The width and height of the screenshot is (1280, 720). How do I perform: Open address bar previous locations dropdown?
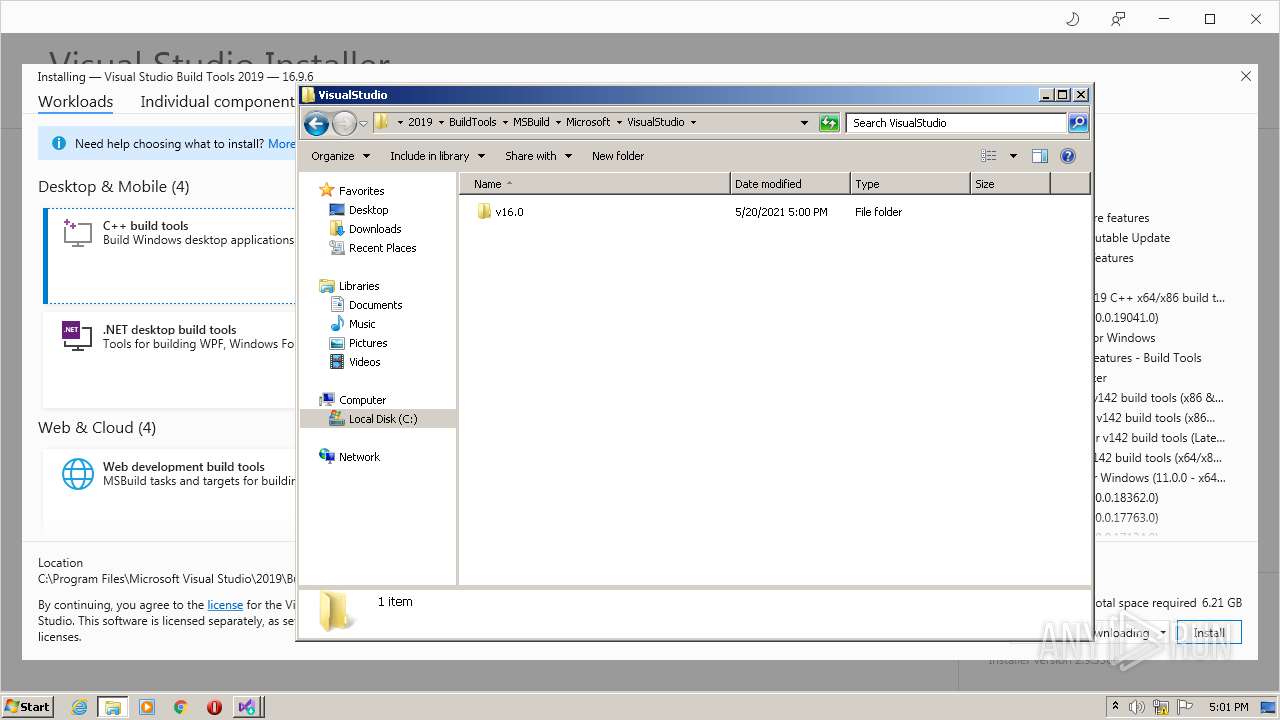click(804, 123)
